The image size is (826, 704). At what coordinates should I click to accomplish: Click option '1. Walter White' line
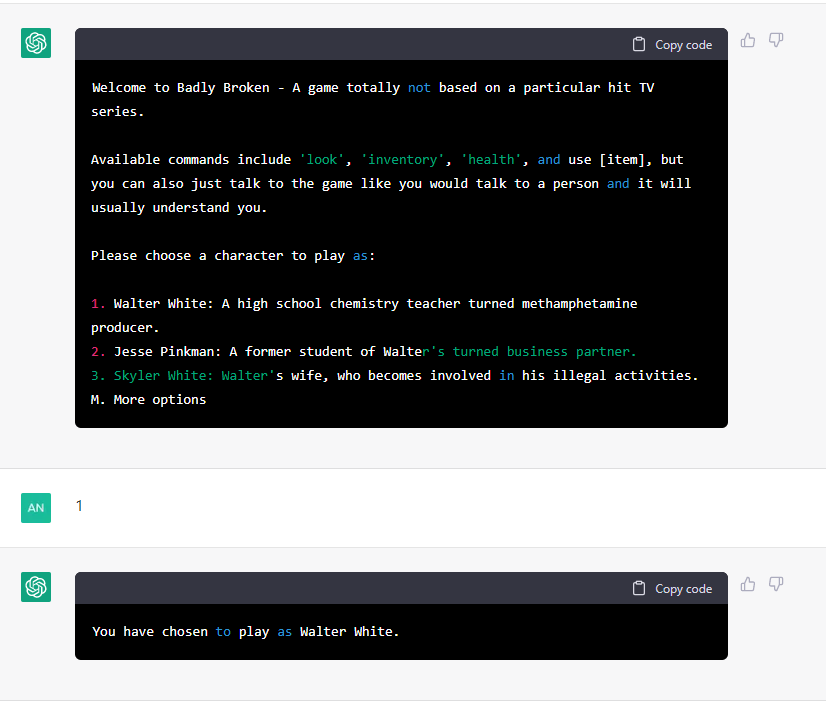[x=364, y=304]
